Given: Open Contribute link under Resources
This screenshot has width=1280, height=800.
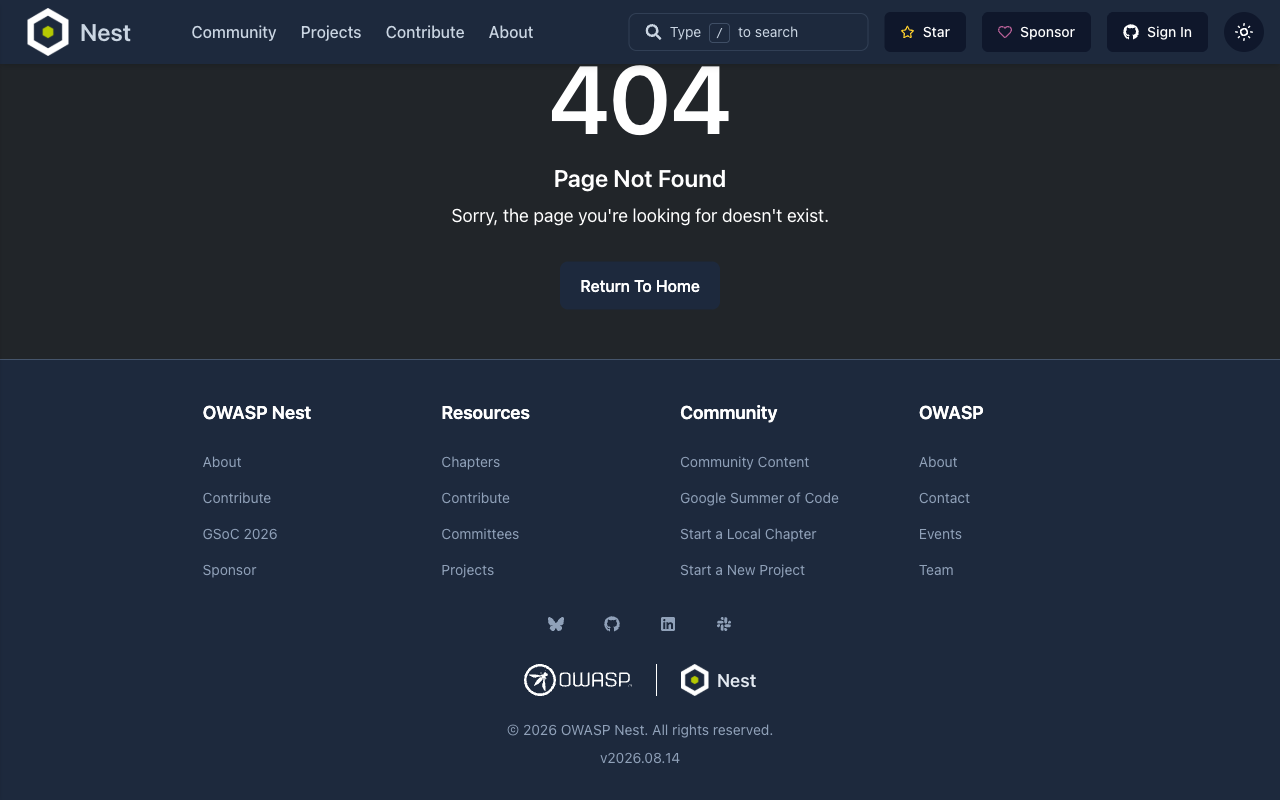Looking at the screenshot, I should tap(476, 498).
